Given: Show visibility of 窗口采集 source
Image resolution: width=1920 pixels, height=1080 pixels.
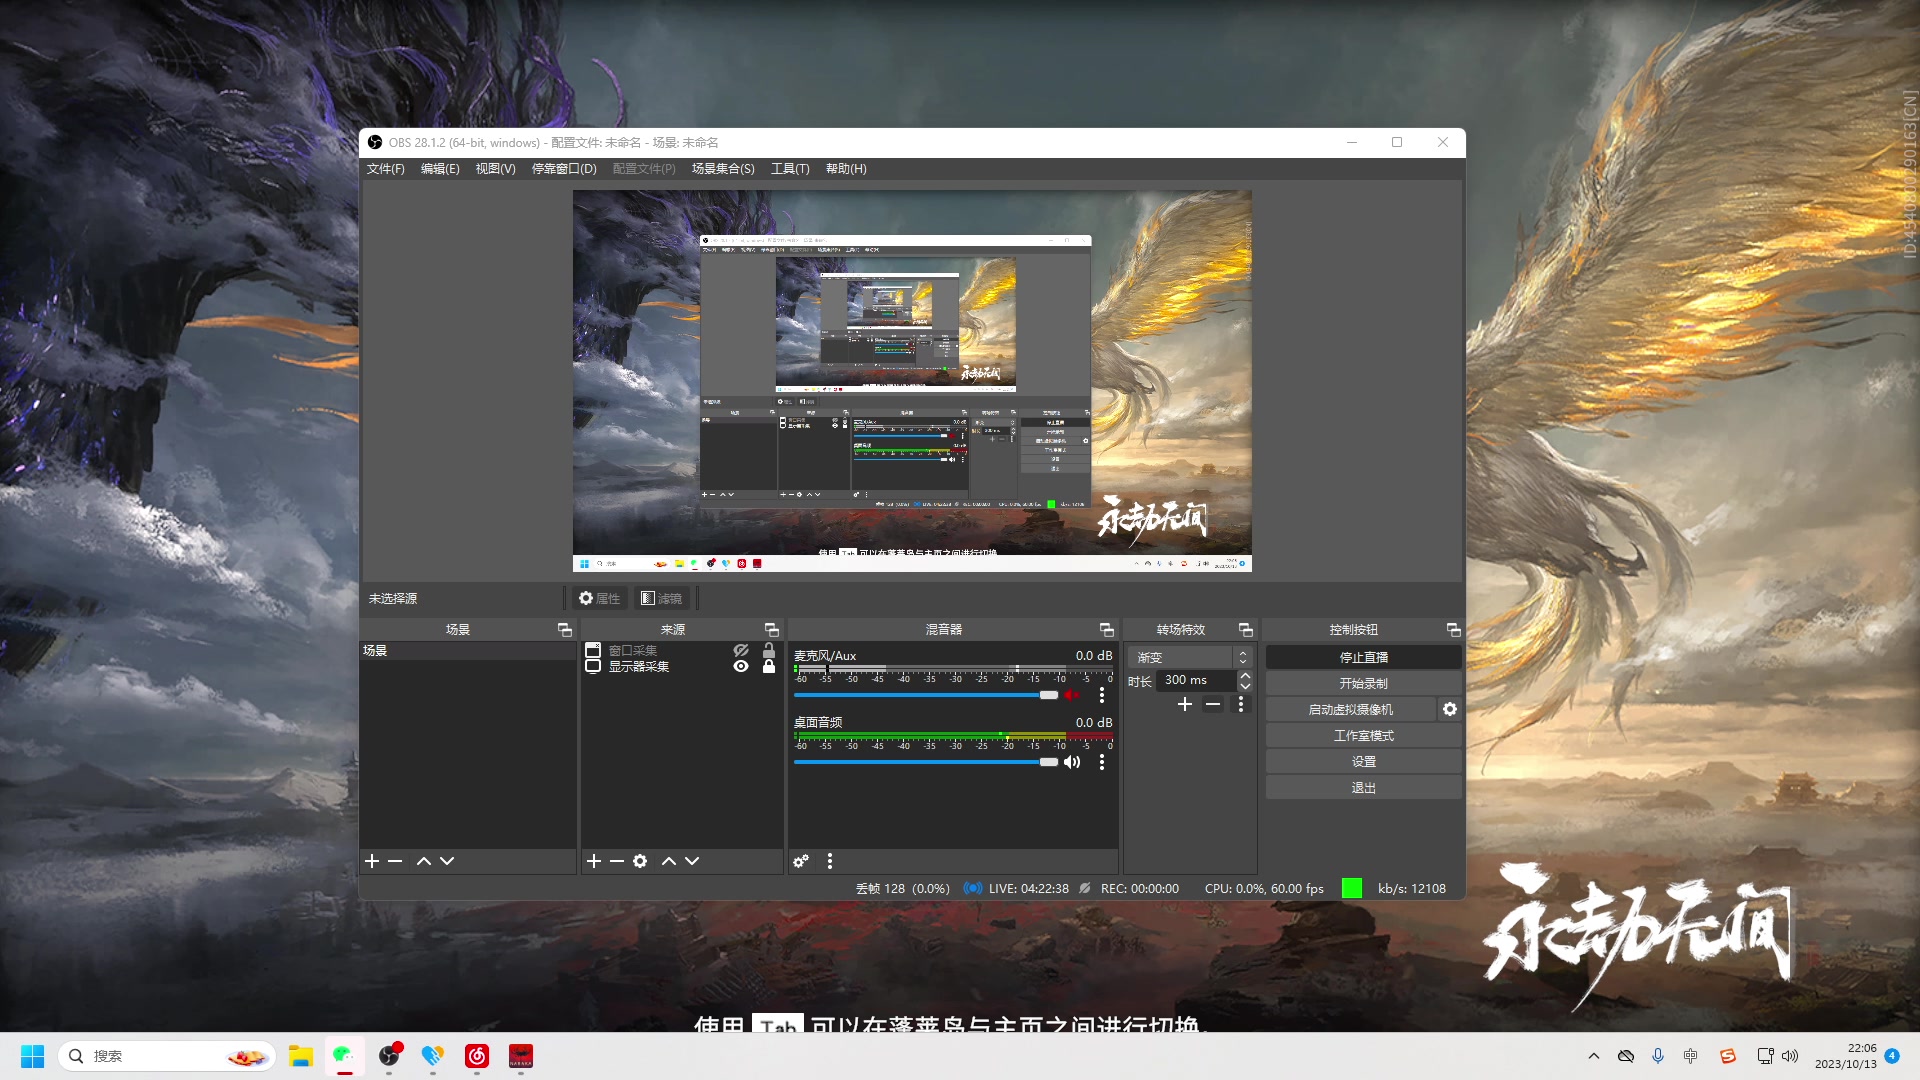Looking at the screenshot, I should point(741,650).
